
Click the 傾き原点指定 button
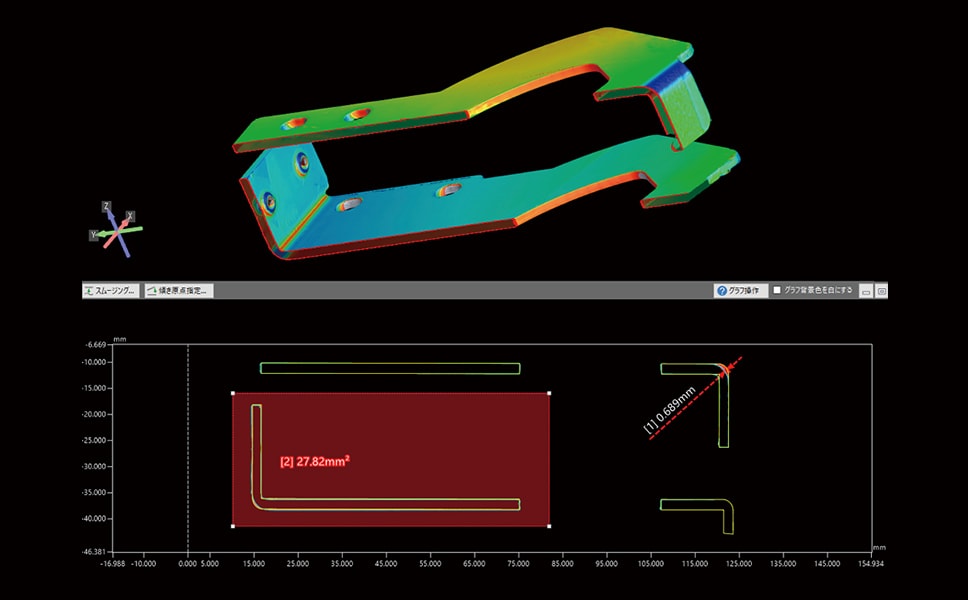pos(179,290)
